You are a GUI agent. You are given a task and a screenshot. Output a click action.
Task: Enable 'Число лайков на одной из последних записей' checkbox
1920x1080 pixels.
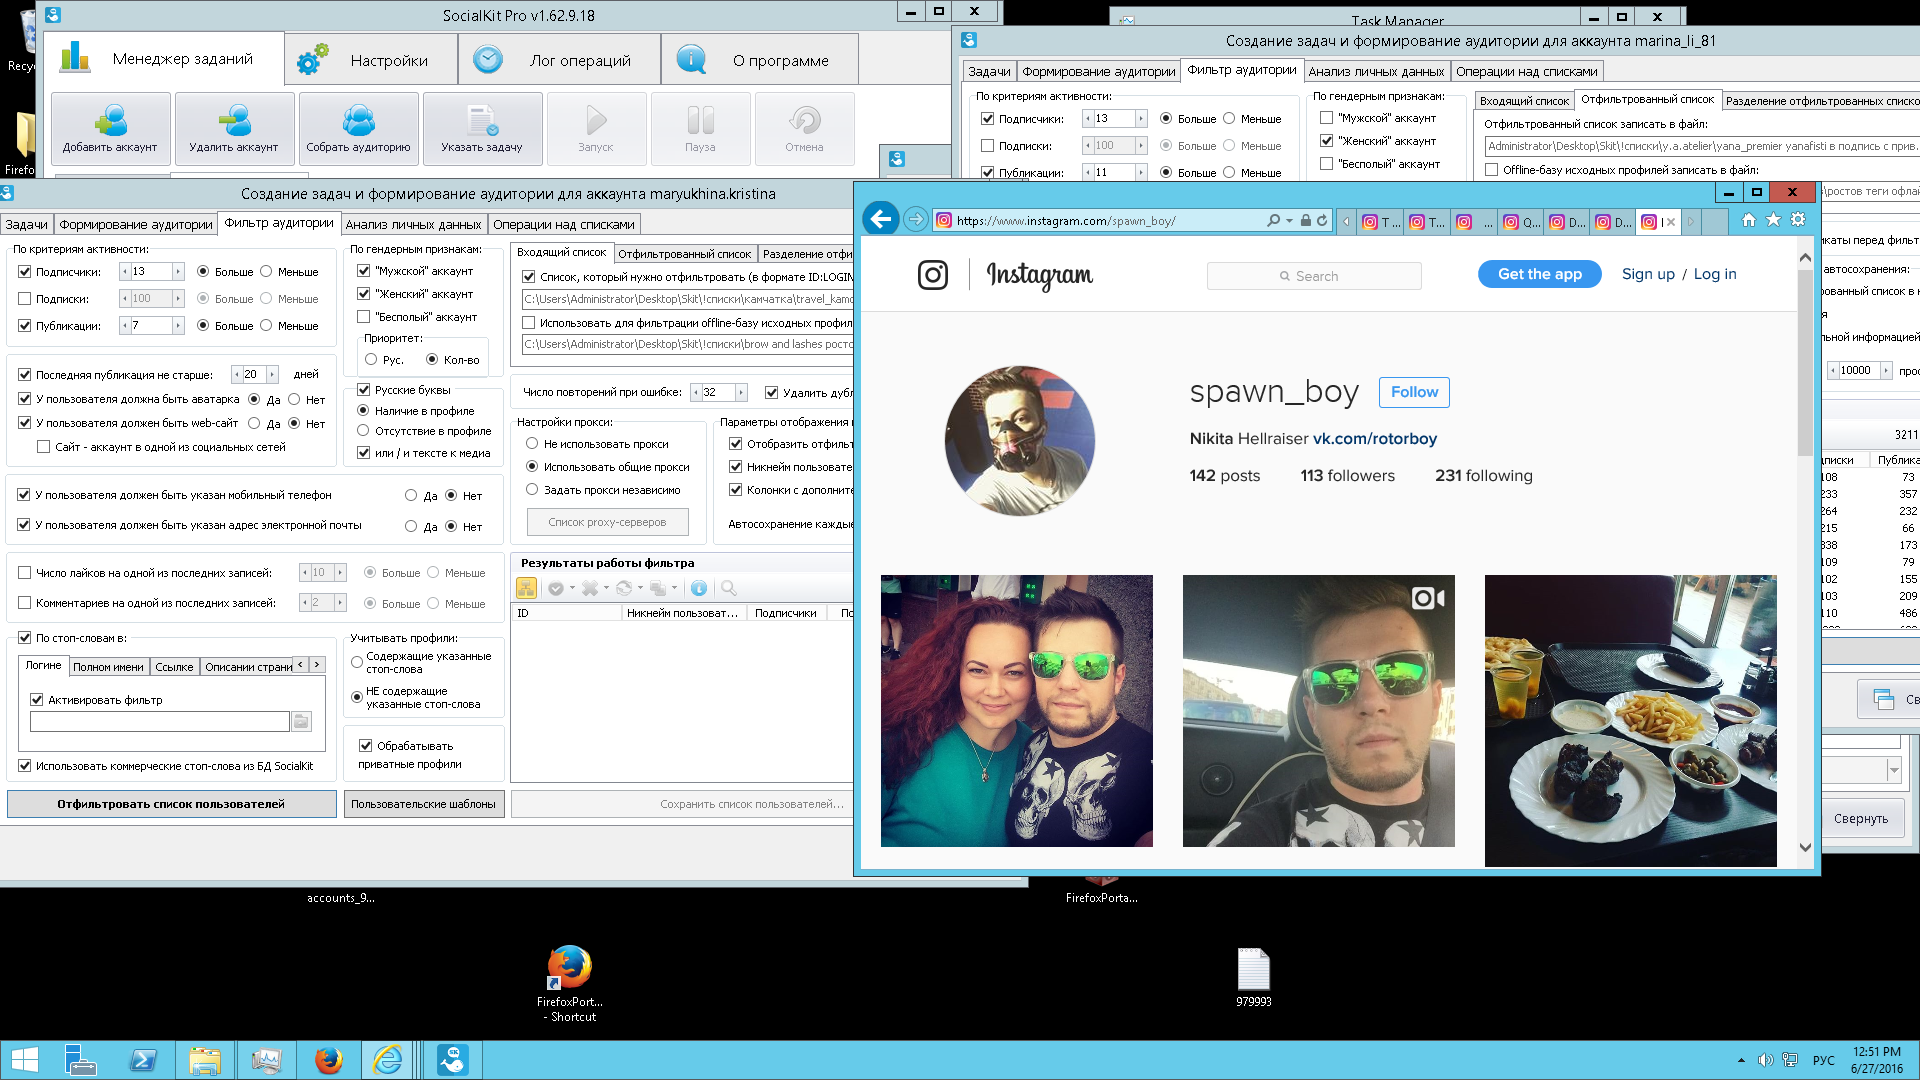25,573
